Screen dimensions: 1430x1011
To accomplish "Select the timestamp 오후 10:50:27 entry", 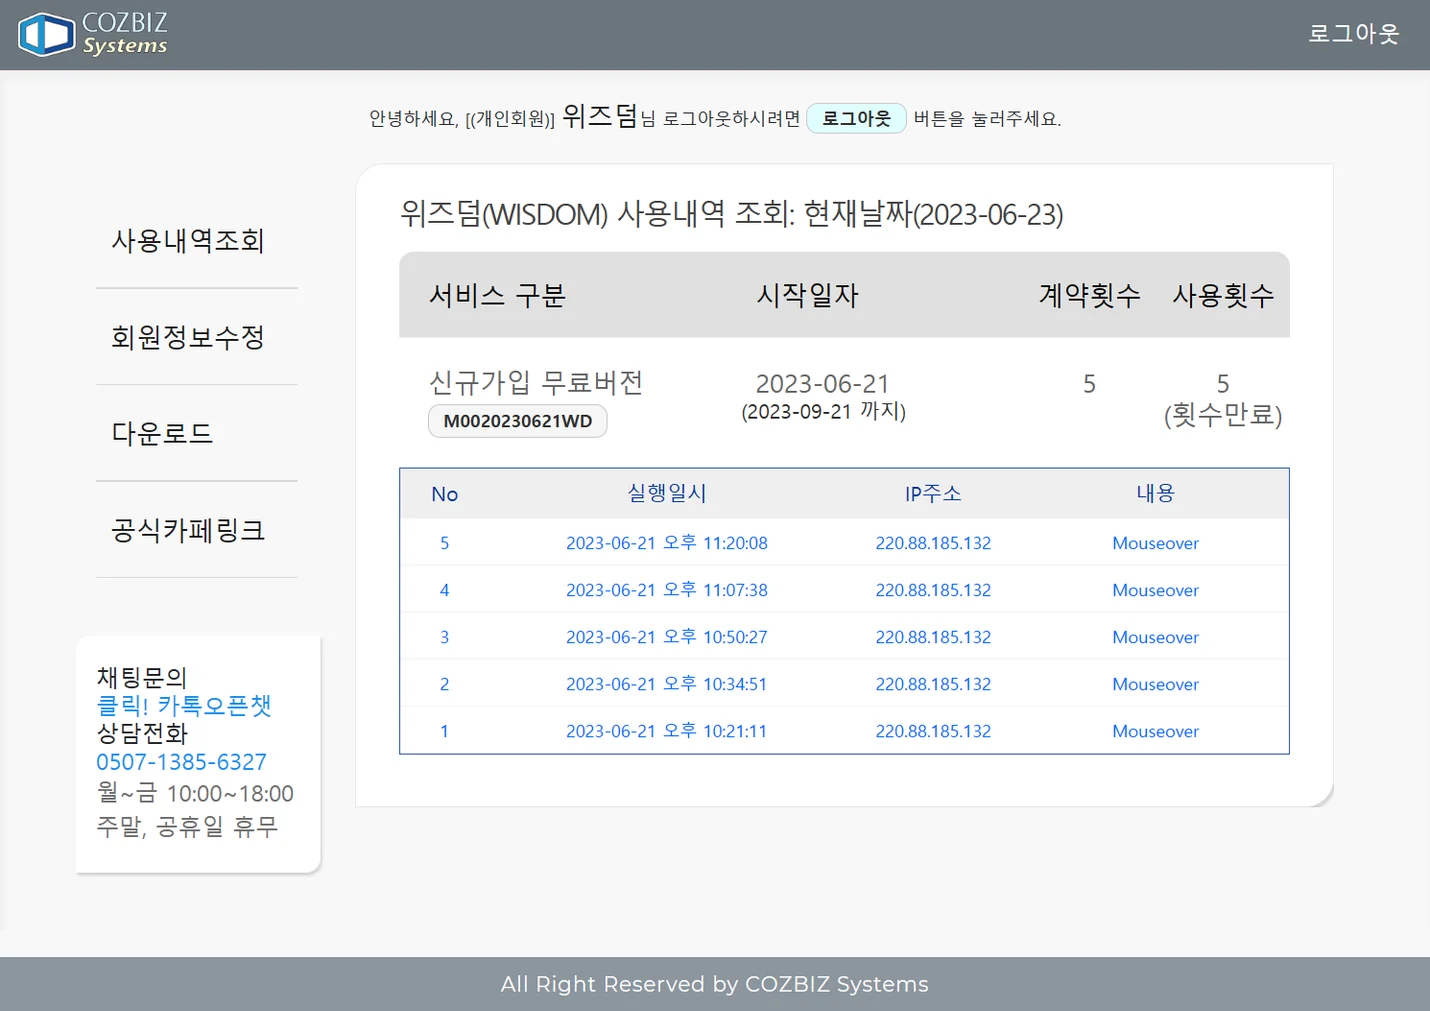I will 667,637.
